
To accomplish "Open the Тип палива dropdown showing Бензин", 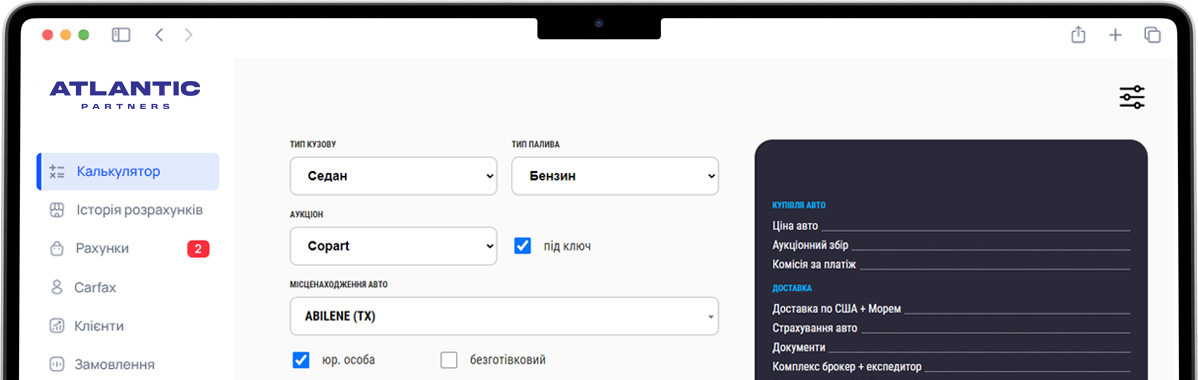I will tap(615, 176).
